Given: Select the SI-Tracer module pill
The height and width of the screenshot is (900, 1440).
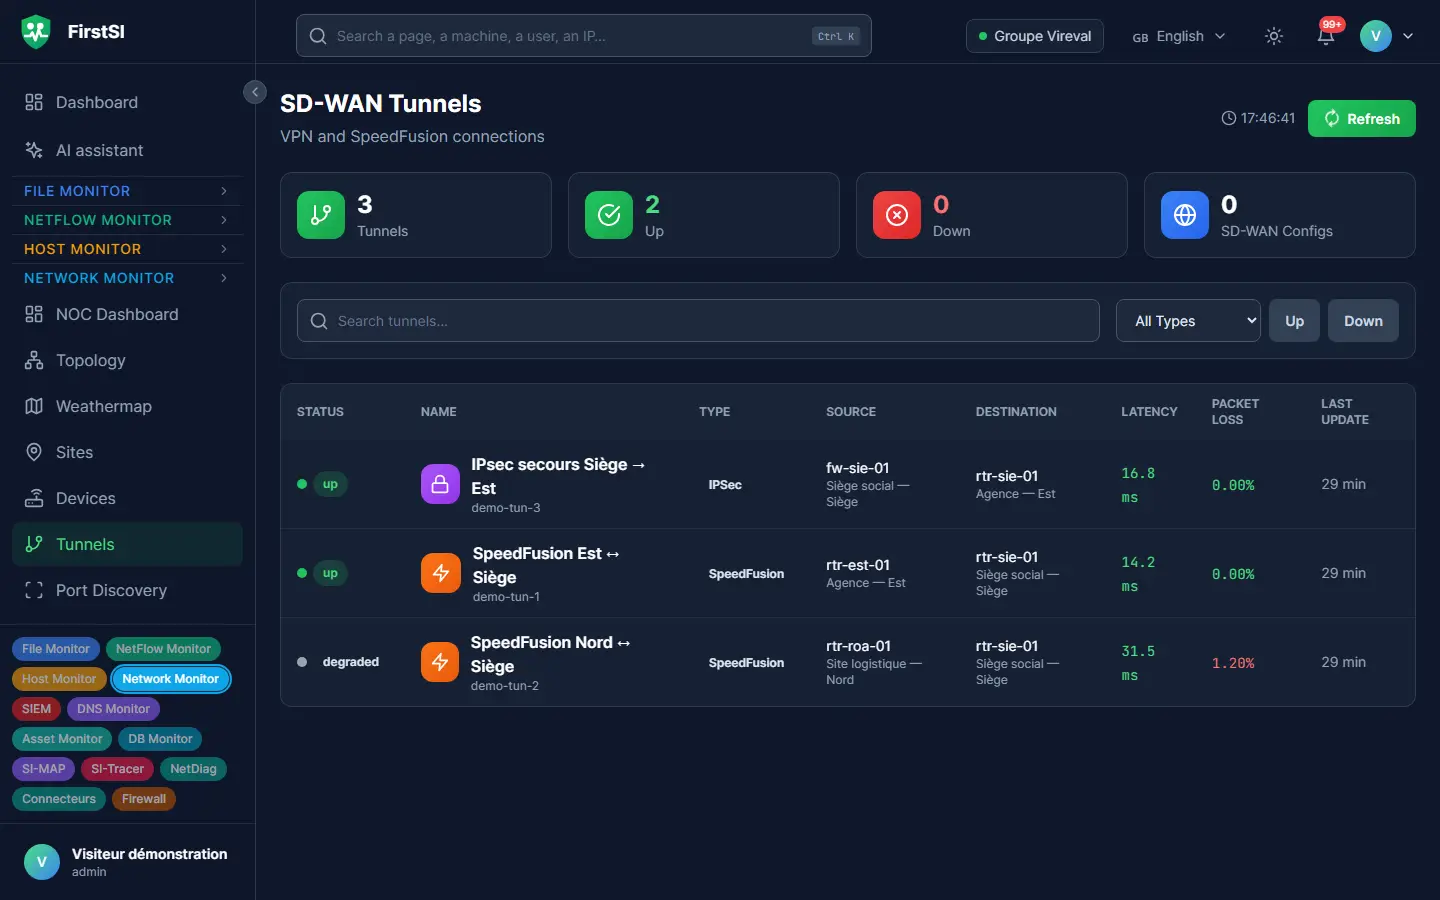Looking at the screenshot, I should 117,769.
